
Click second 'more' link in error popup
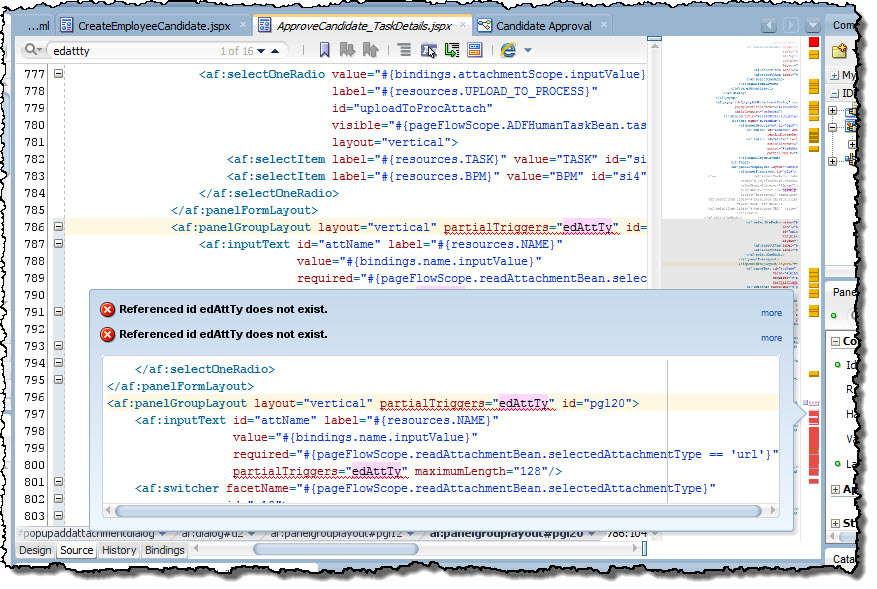pyautogui.click(x=771, y=338)
